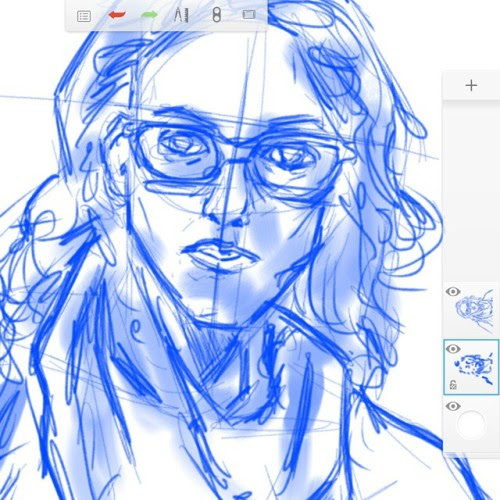Undo with the red left arrow
500x500 pixels.
point(117,15)
